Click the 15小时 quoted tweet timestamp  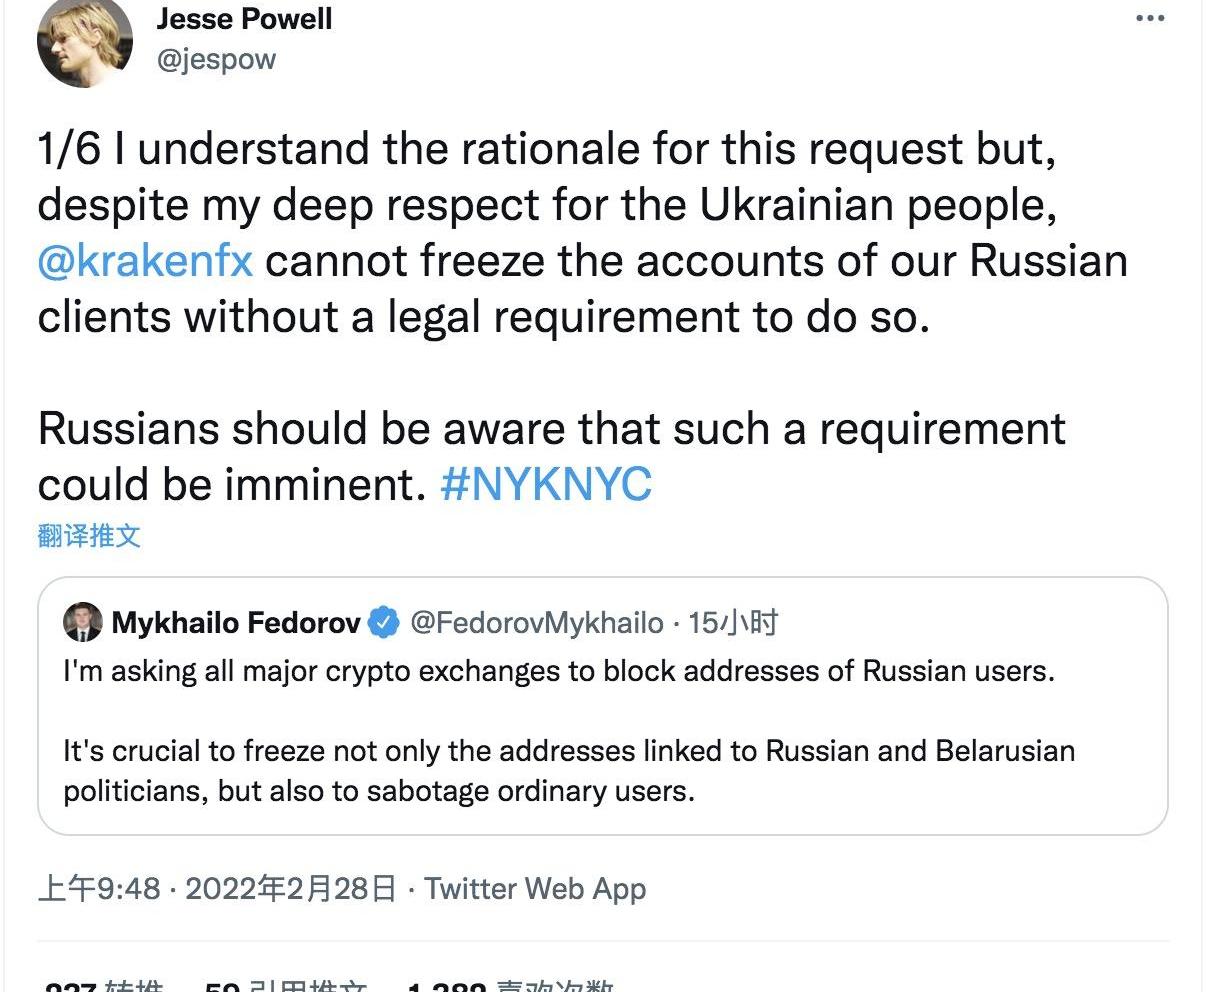(733, 623)
